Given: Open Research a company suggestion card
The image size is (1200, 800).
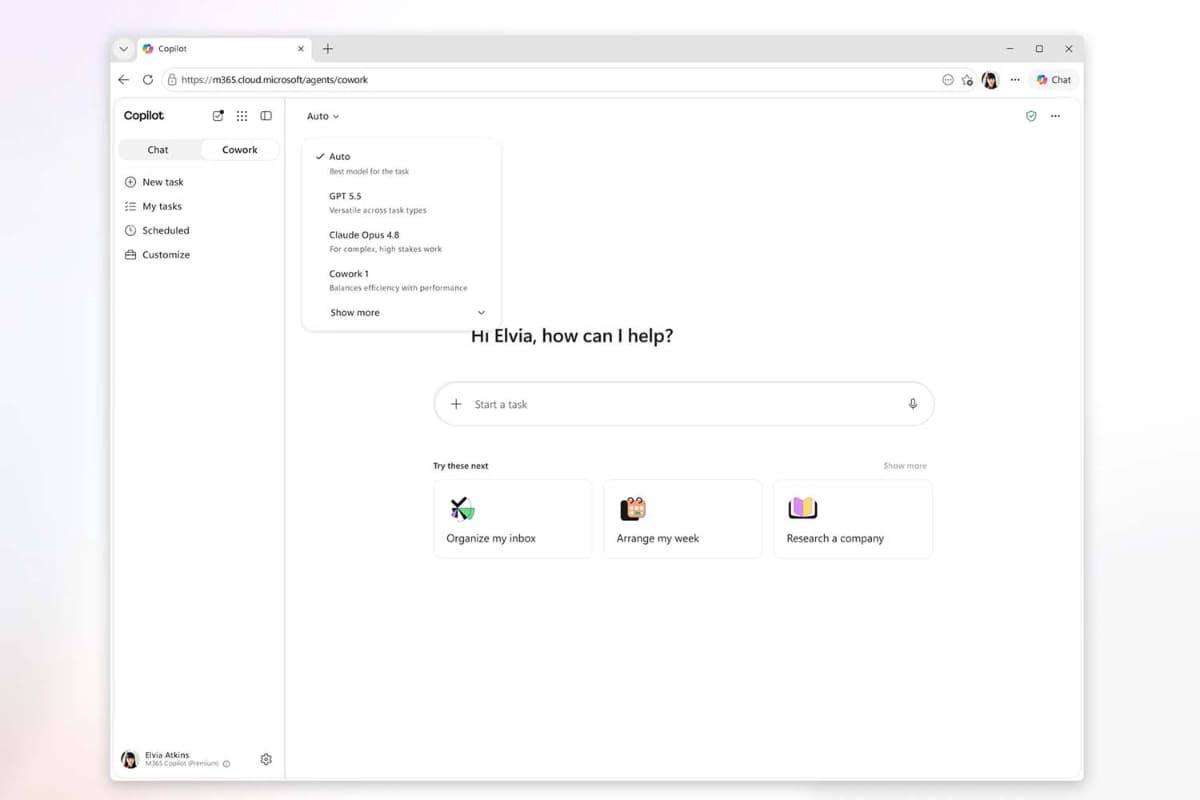Looking at the screenshot, I should [x=853, y=519].
